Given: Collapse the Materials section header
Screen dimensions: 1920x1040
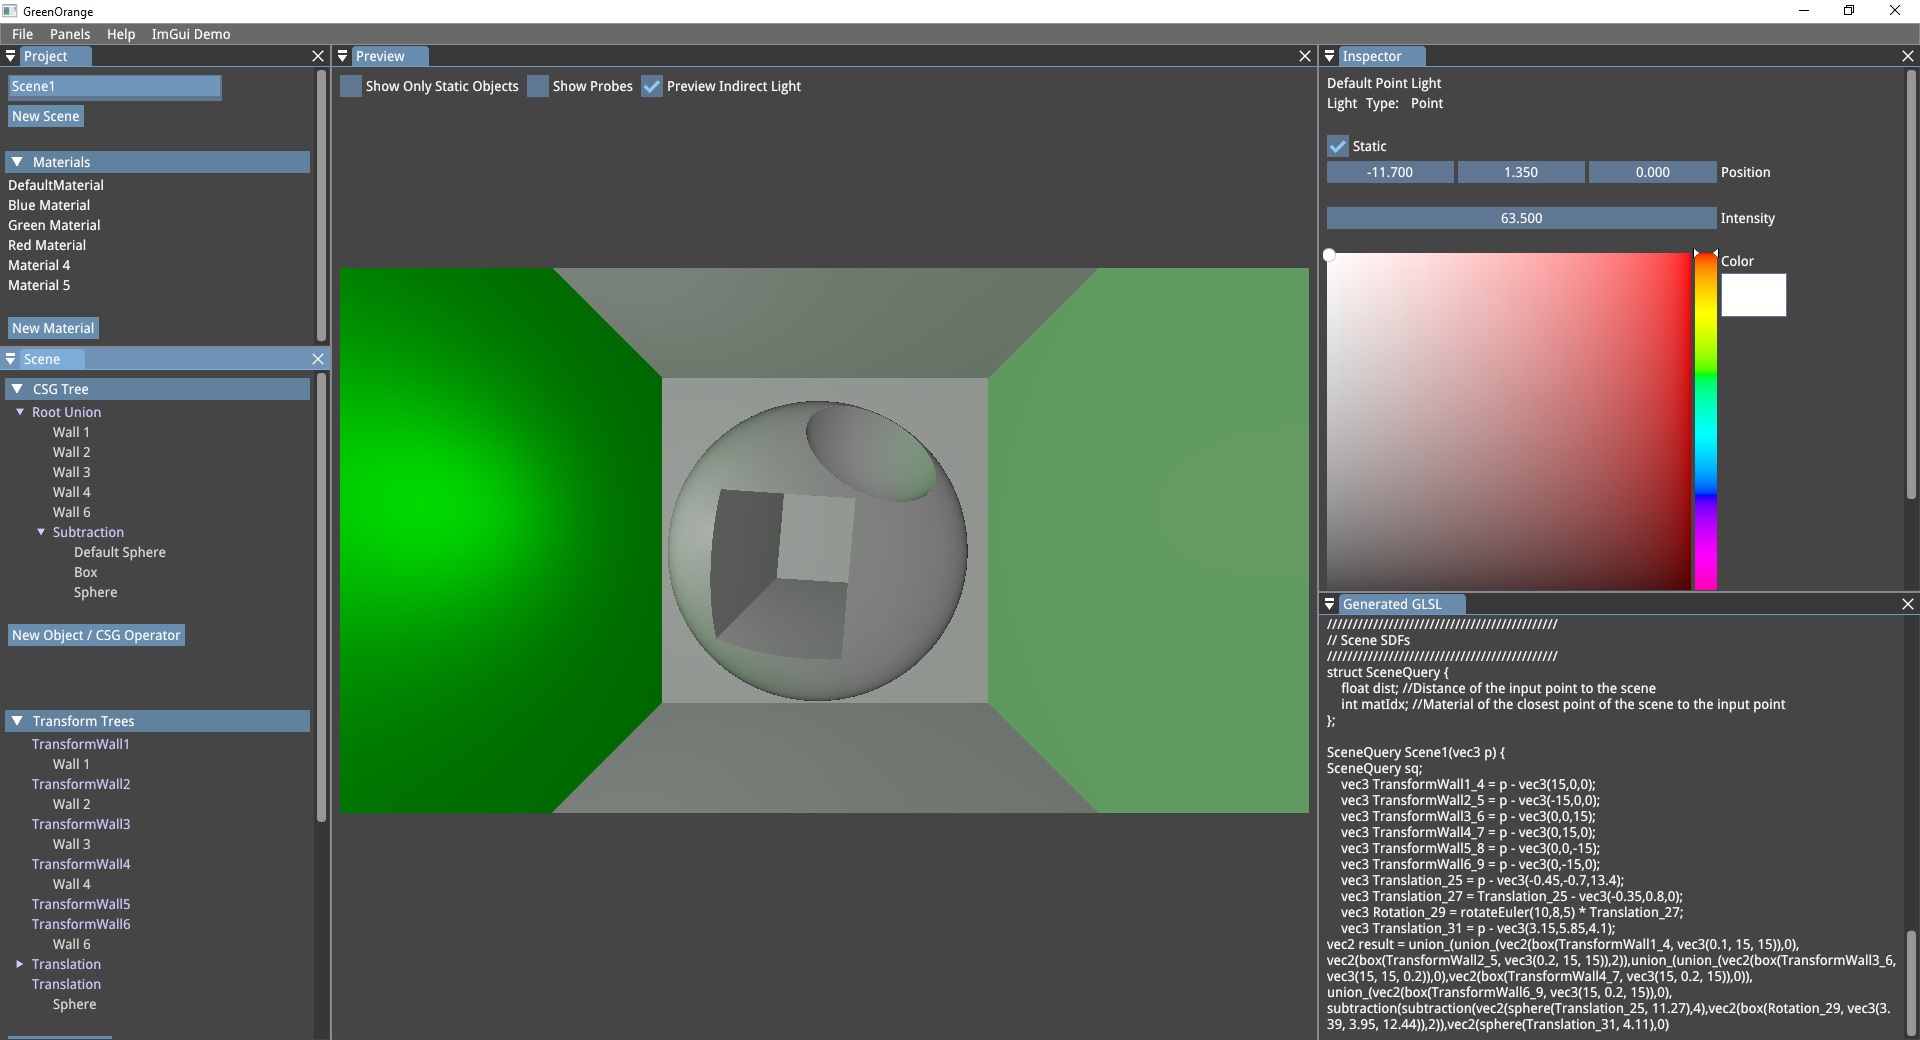Looking at the screenshot, I should 17,162.
